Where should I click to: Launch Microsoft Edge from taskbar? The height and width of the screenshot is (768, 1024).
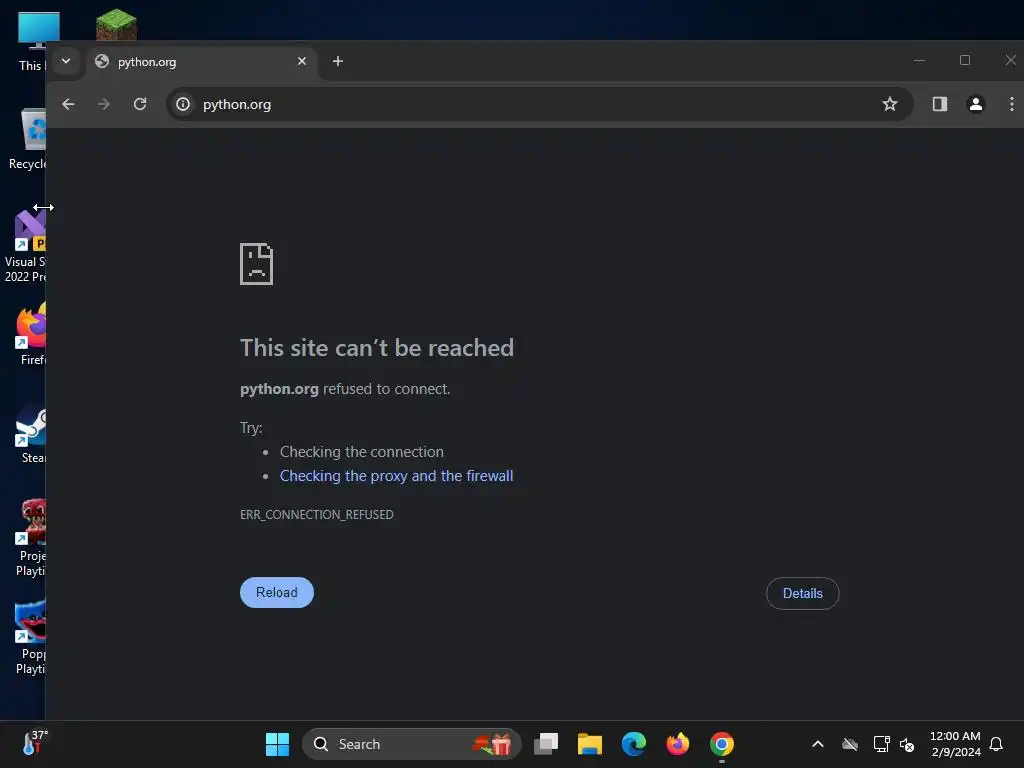click(x=633, y=744)
